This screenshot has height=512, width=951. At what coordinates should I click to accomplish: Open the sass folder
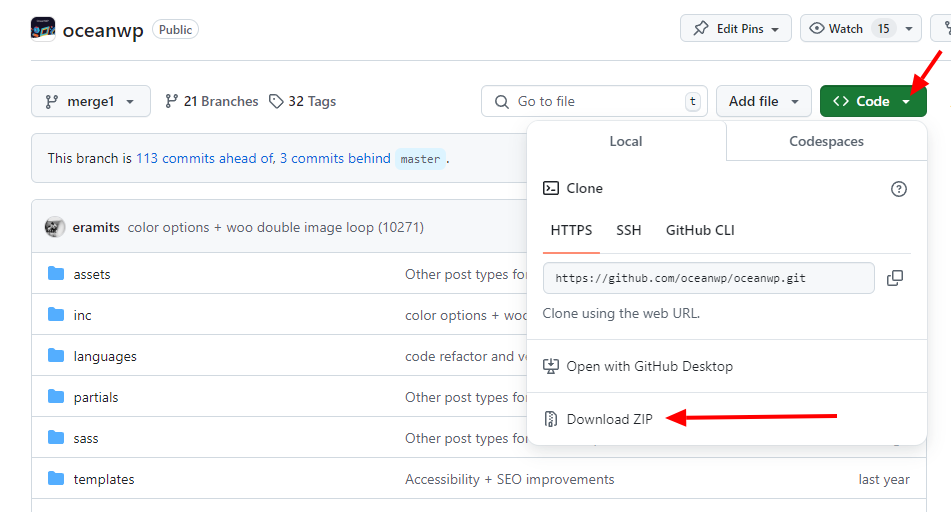coord(86,439)
